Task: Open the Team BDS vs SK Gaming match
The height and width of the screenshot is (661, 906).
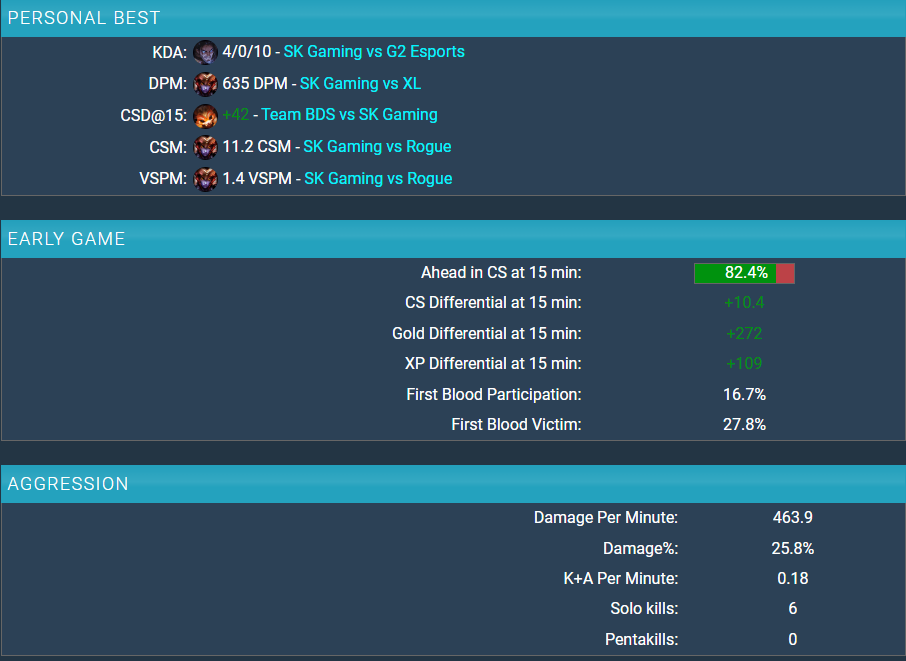Action: point(349,114)
